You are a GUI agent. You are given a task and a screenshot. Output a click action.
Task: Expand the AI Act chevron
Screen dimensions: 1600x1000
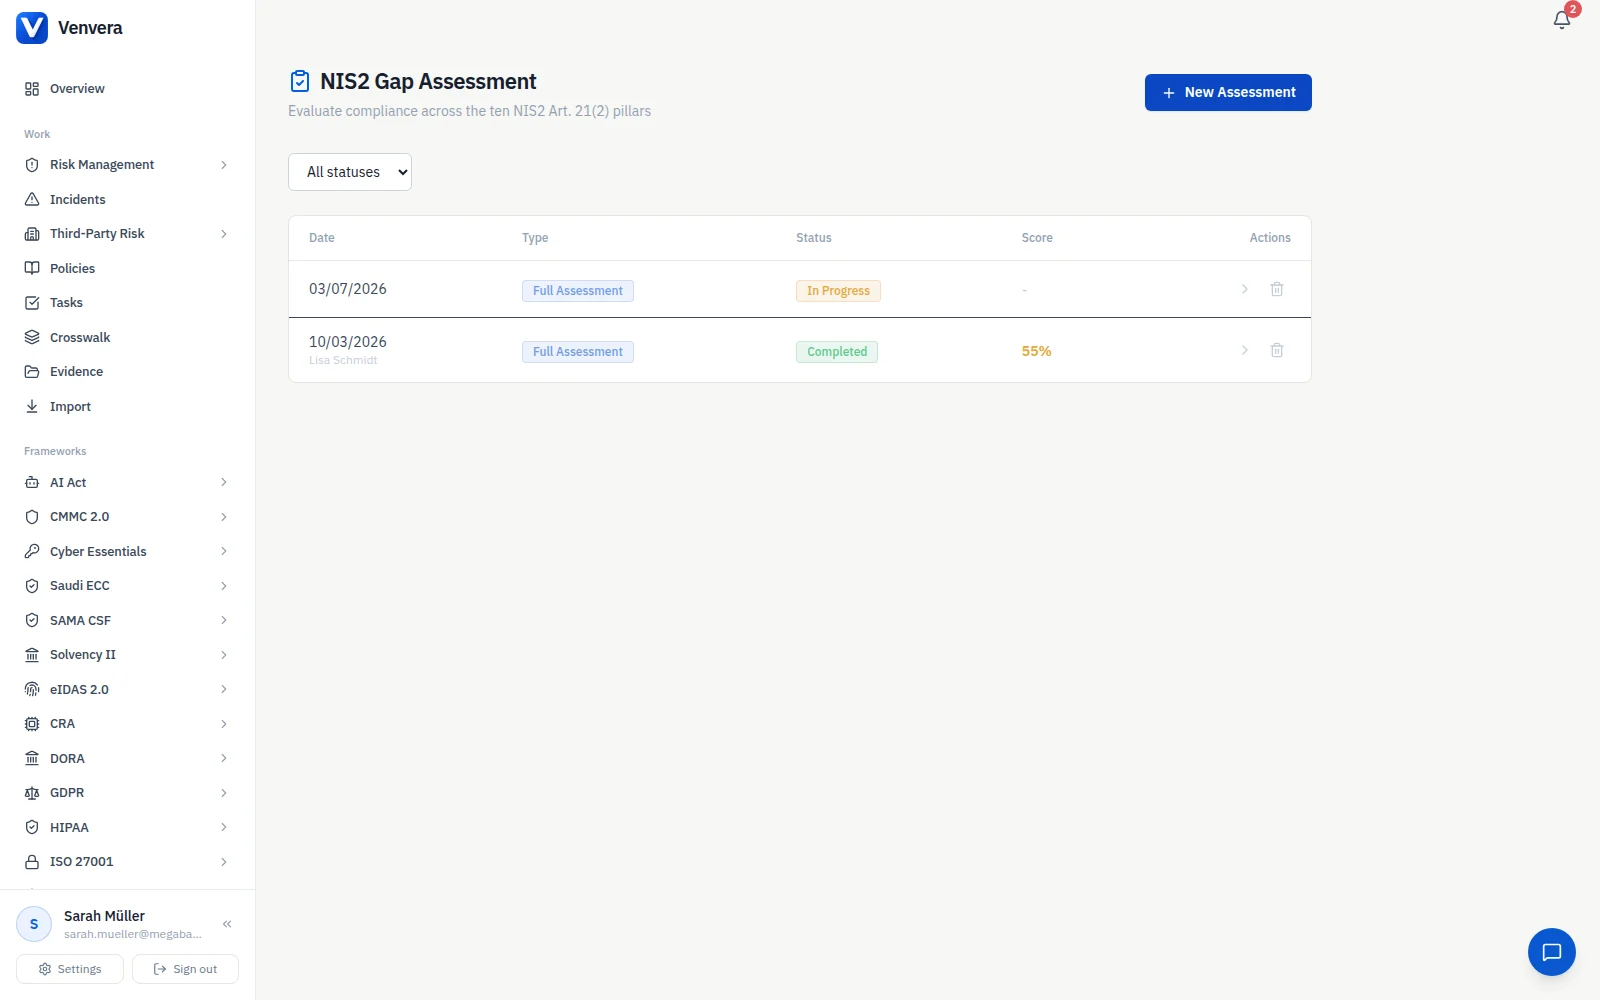[224, 482]
